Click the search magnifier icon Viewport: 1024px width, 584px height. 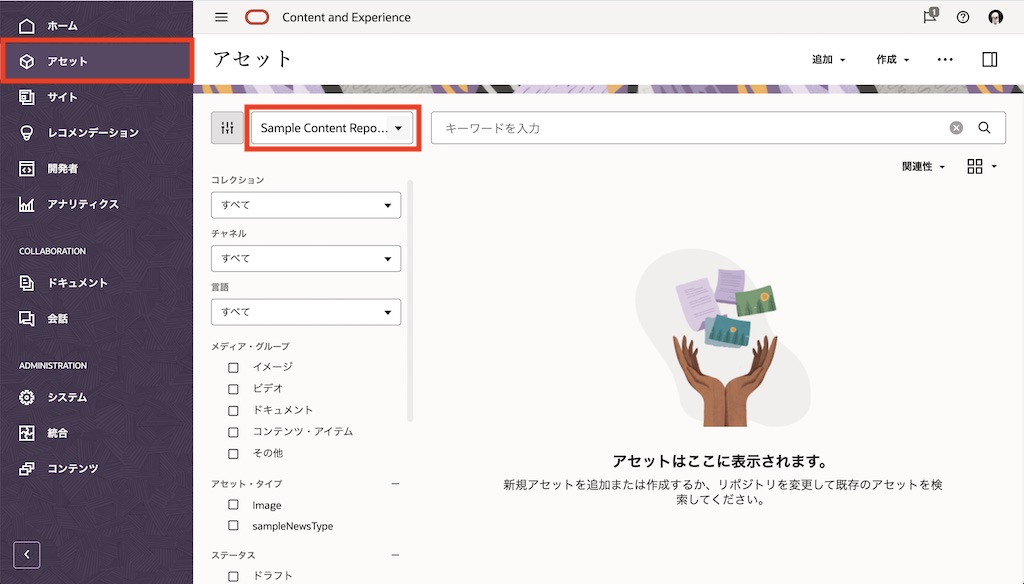pos(984,128)
